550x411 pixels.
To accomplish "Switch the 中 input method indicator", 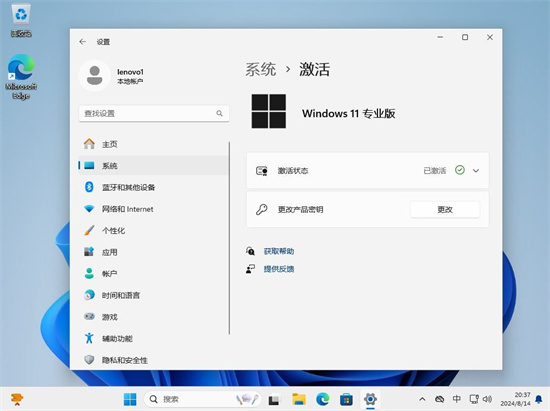I will tap(457, 399).
